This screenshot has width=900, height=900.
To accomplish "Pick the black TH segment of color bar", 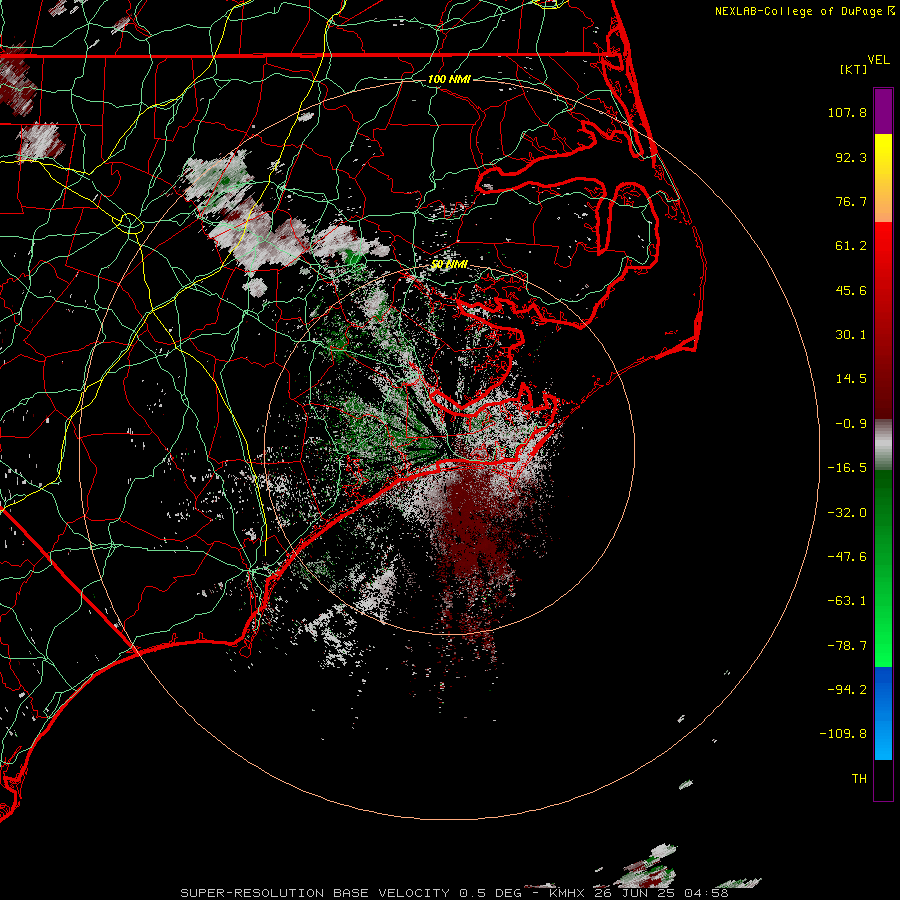I will (883, 779).
